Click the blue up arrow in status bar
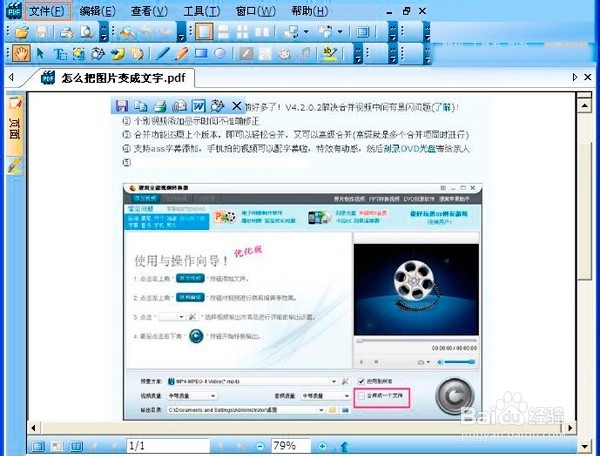The height and width of the screenshot is (456, 600). coord(344,446)
